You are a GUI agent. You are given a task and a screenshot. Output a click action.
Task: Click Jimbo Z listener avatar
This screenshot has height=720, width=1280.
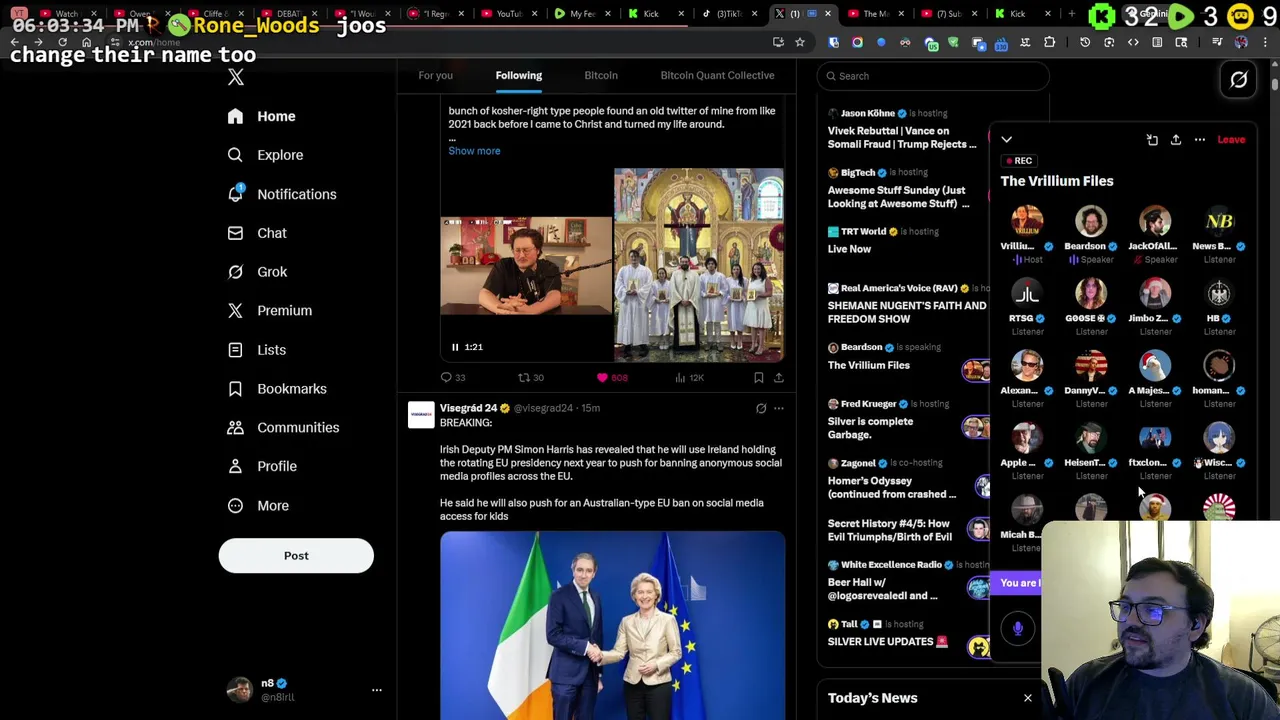pyautogui.click(x=1155, y=294)
